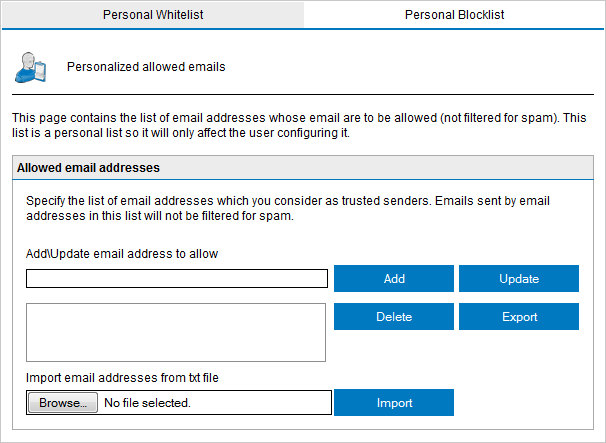The image size is (606, 443).
Task: Click the Delete button
Action: [394, 316]
